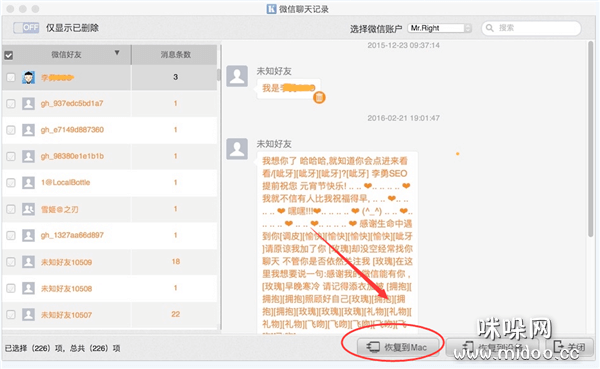Check the box for gh_e7149d887360
The width and height of the screenshot is (600, 369).
click(11, 130)
